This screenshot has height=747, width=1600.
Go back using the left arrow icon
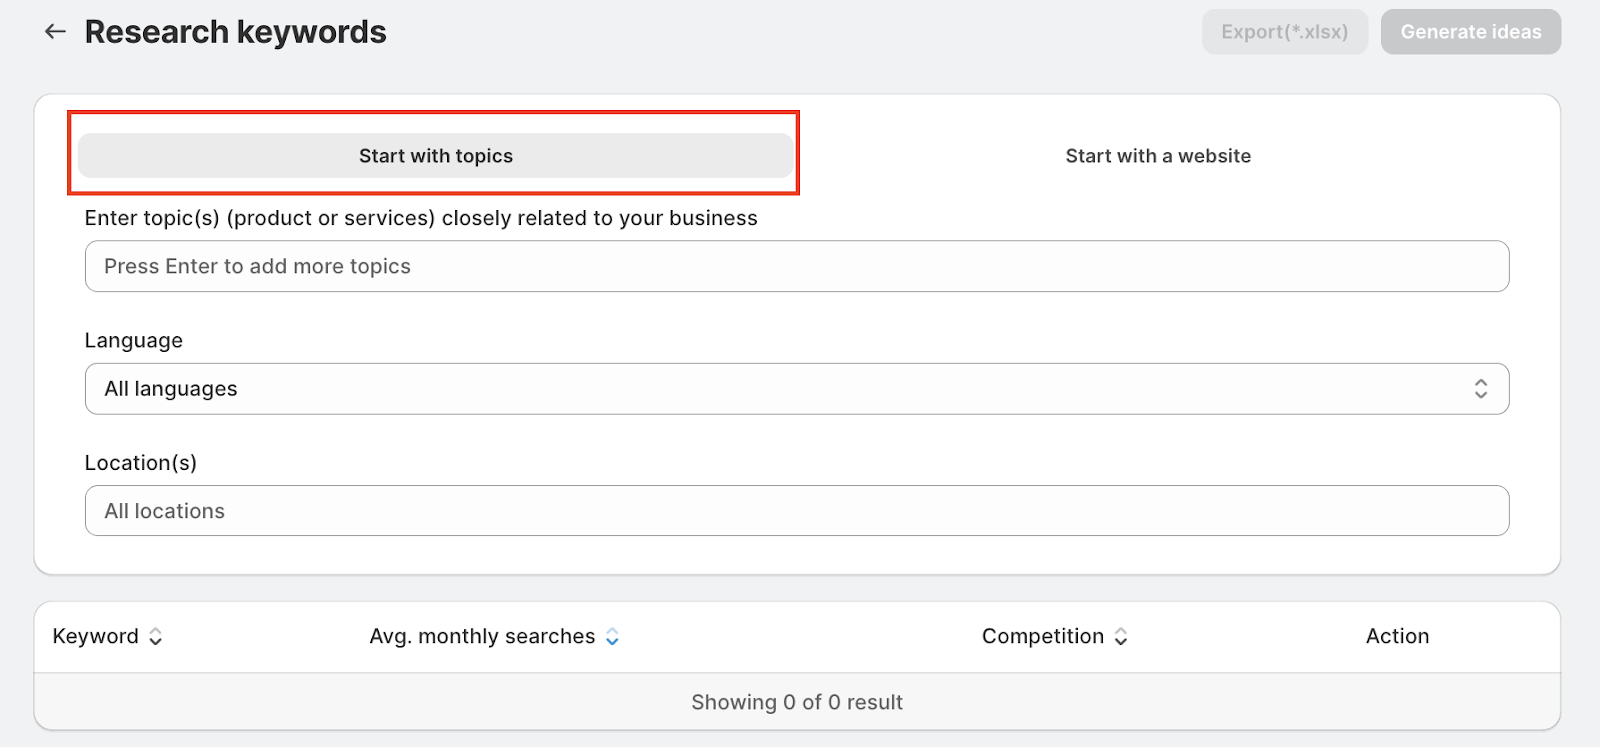[x=55, y=32]
